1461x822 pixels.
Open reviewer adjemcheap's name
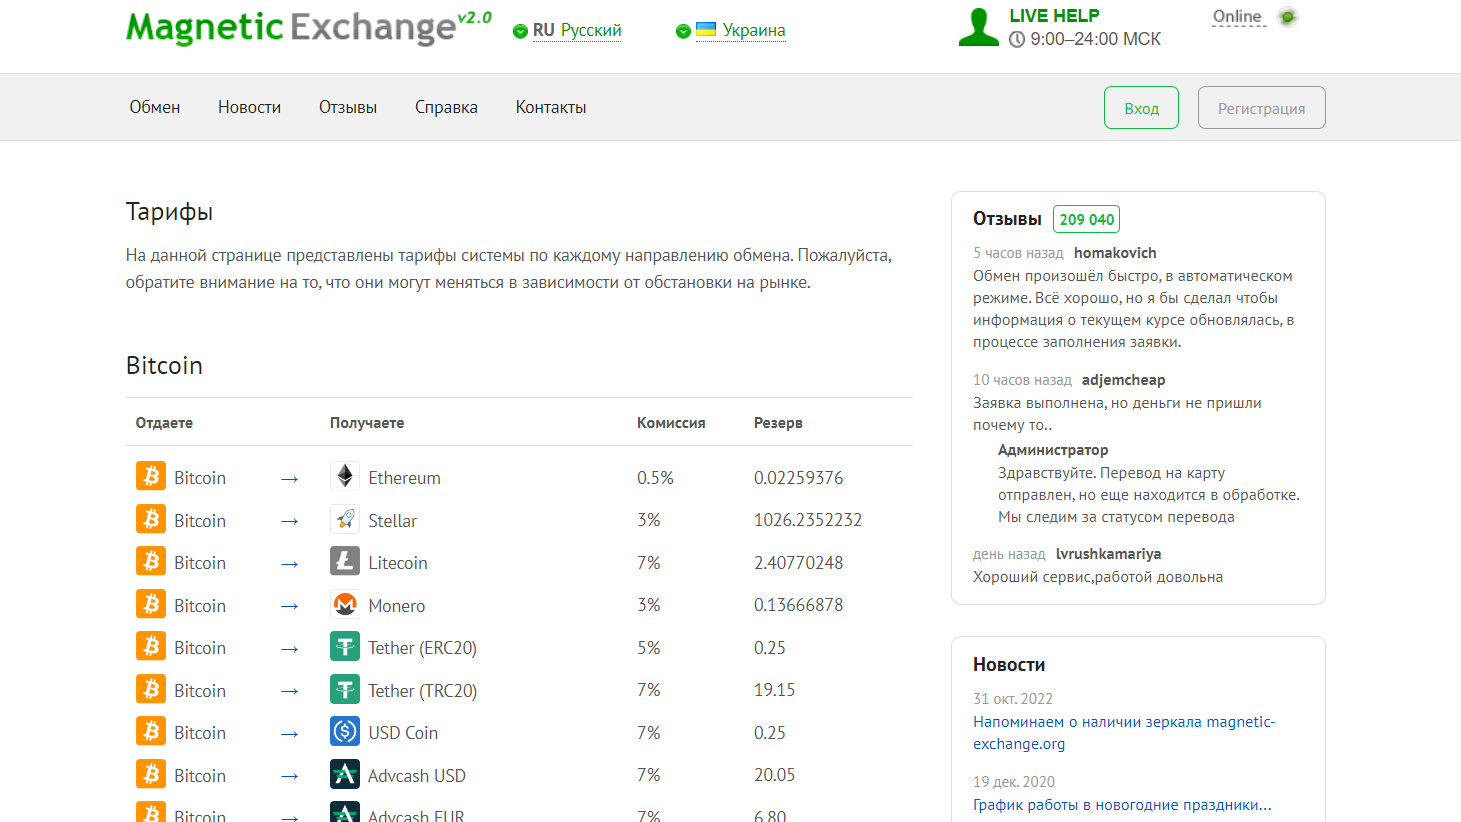pos(1123,380)
